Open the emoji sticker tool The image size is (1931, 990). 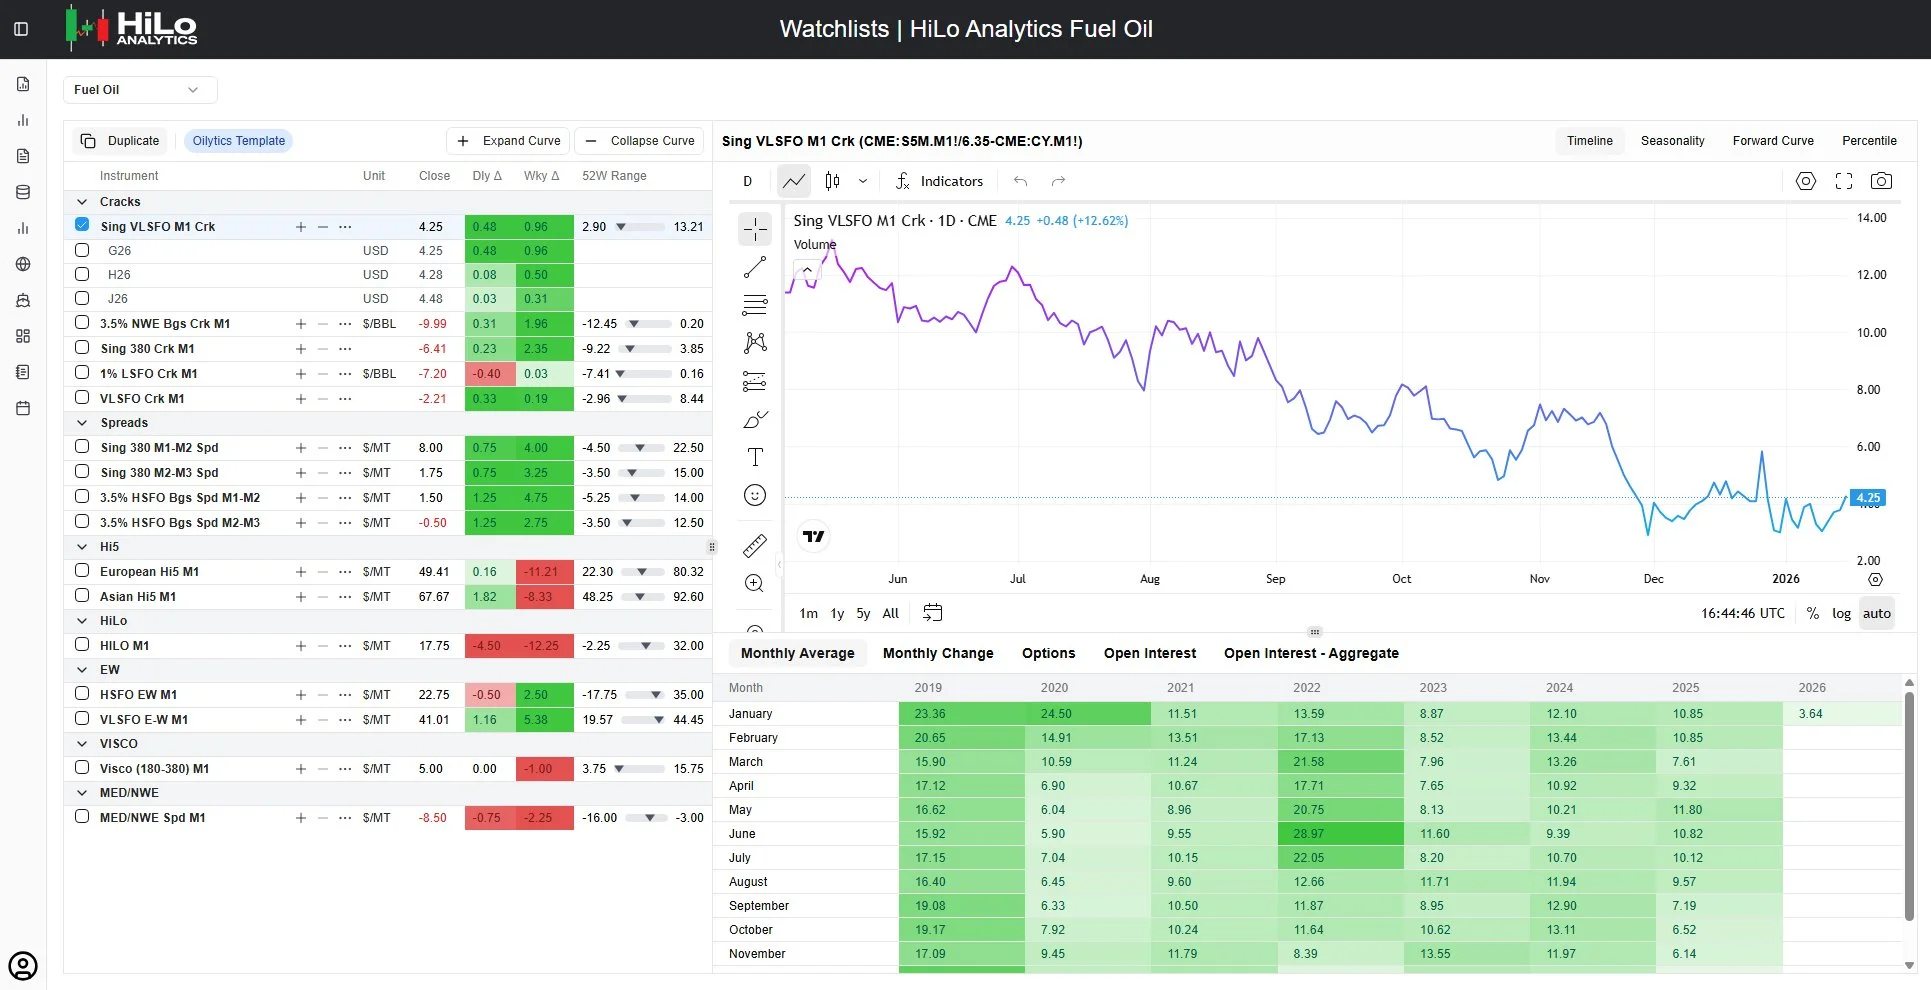[755, 495]
